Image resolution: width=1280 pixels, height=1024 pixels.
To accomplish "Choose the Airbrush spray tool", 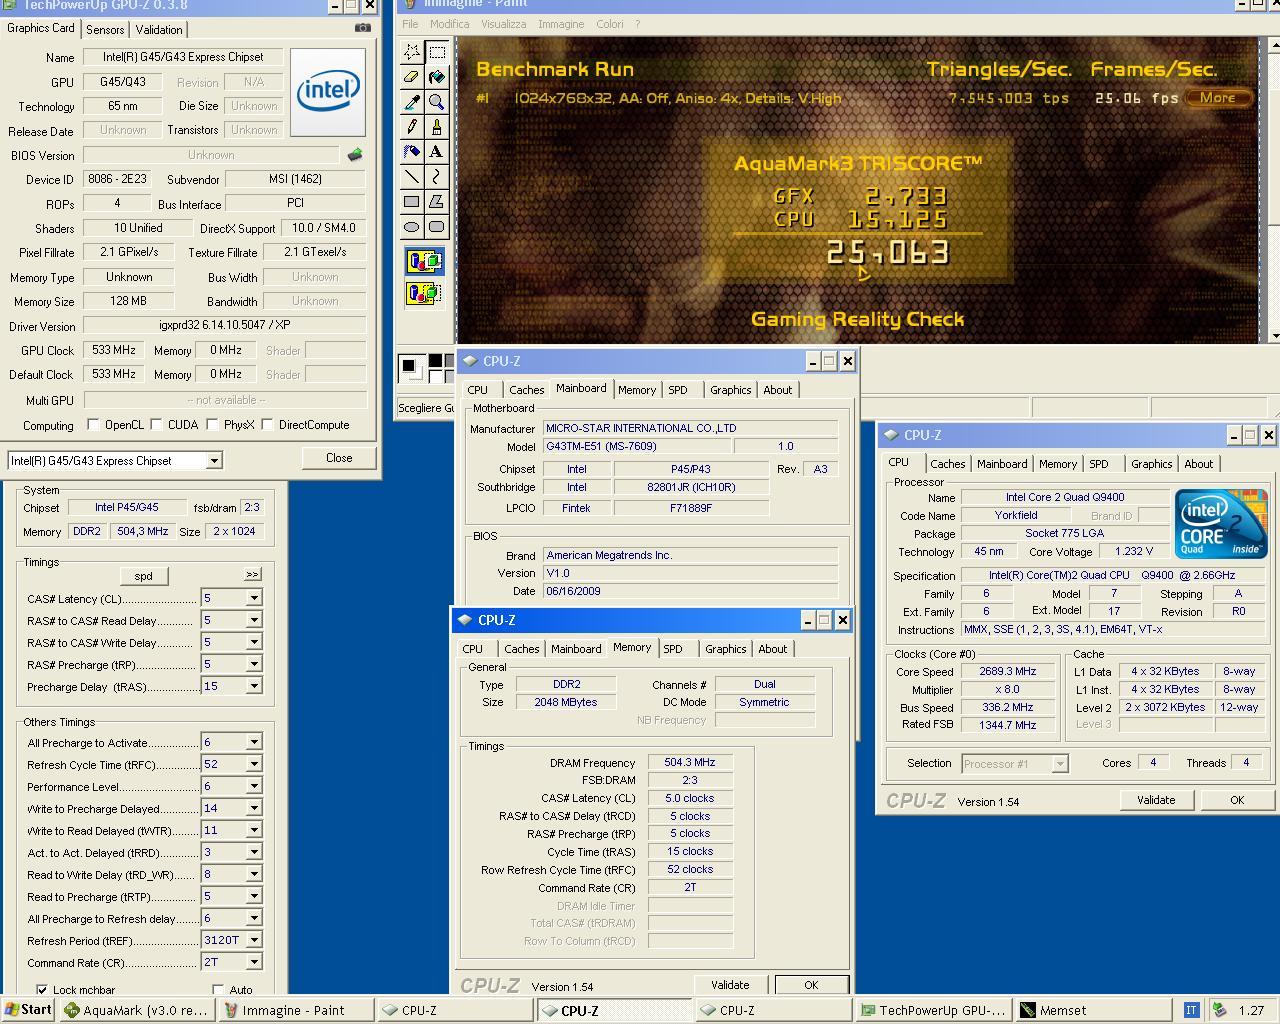I will [412, 152].
